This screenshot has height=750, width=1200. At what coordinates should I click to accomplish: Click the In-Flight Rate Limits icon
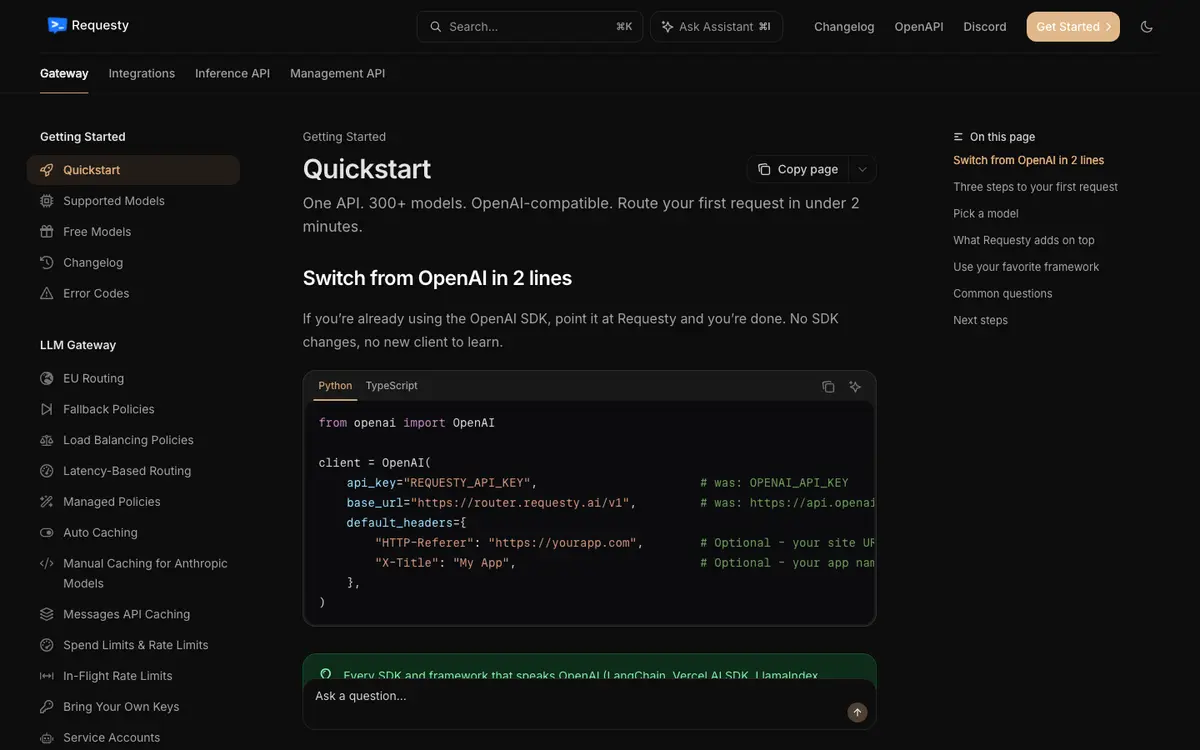[47, 677]
